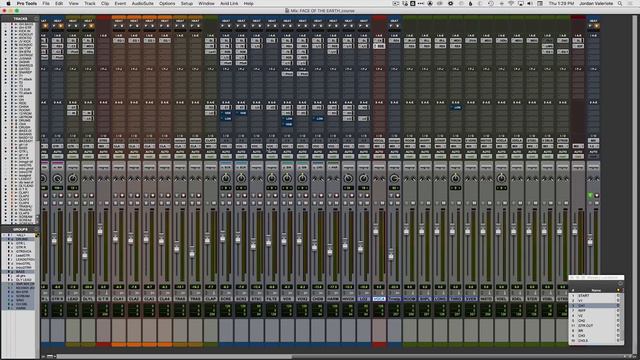Click blue LOW send on right-side strip
Screen dimensions: 640x360
[456, 107]
